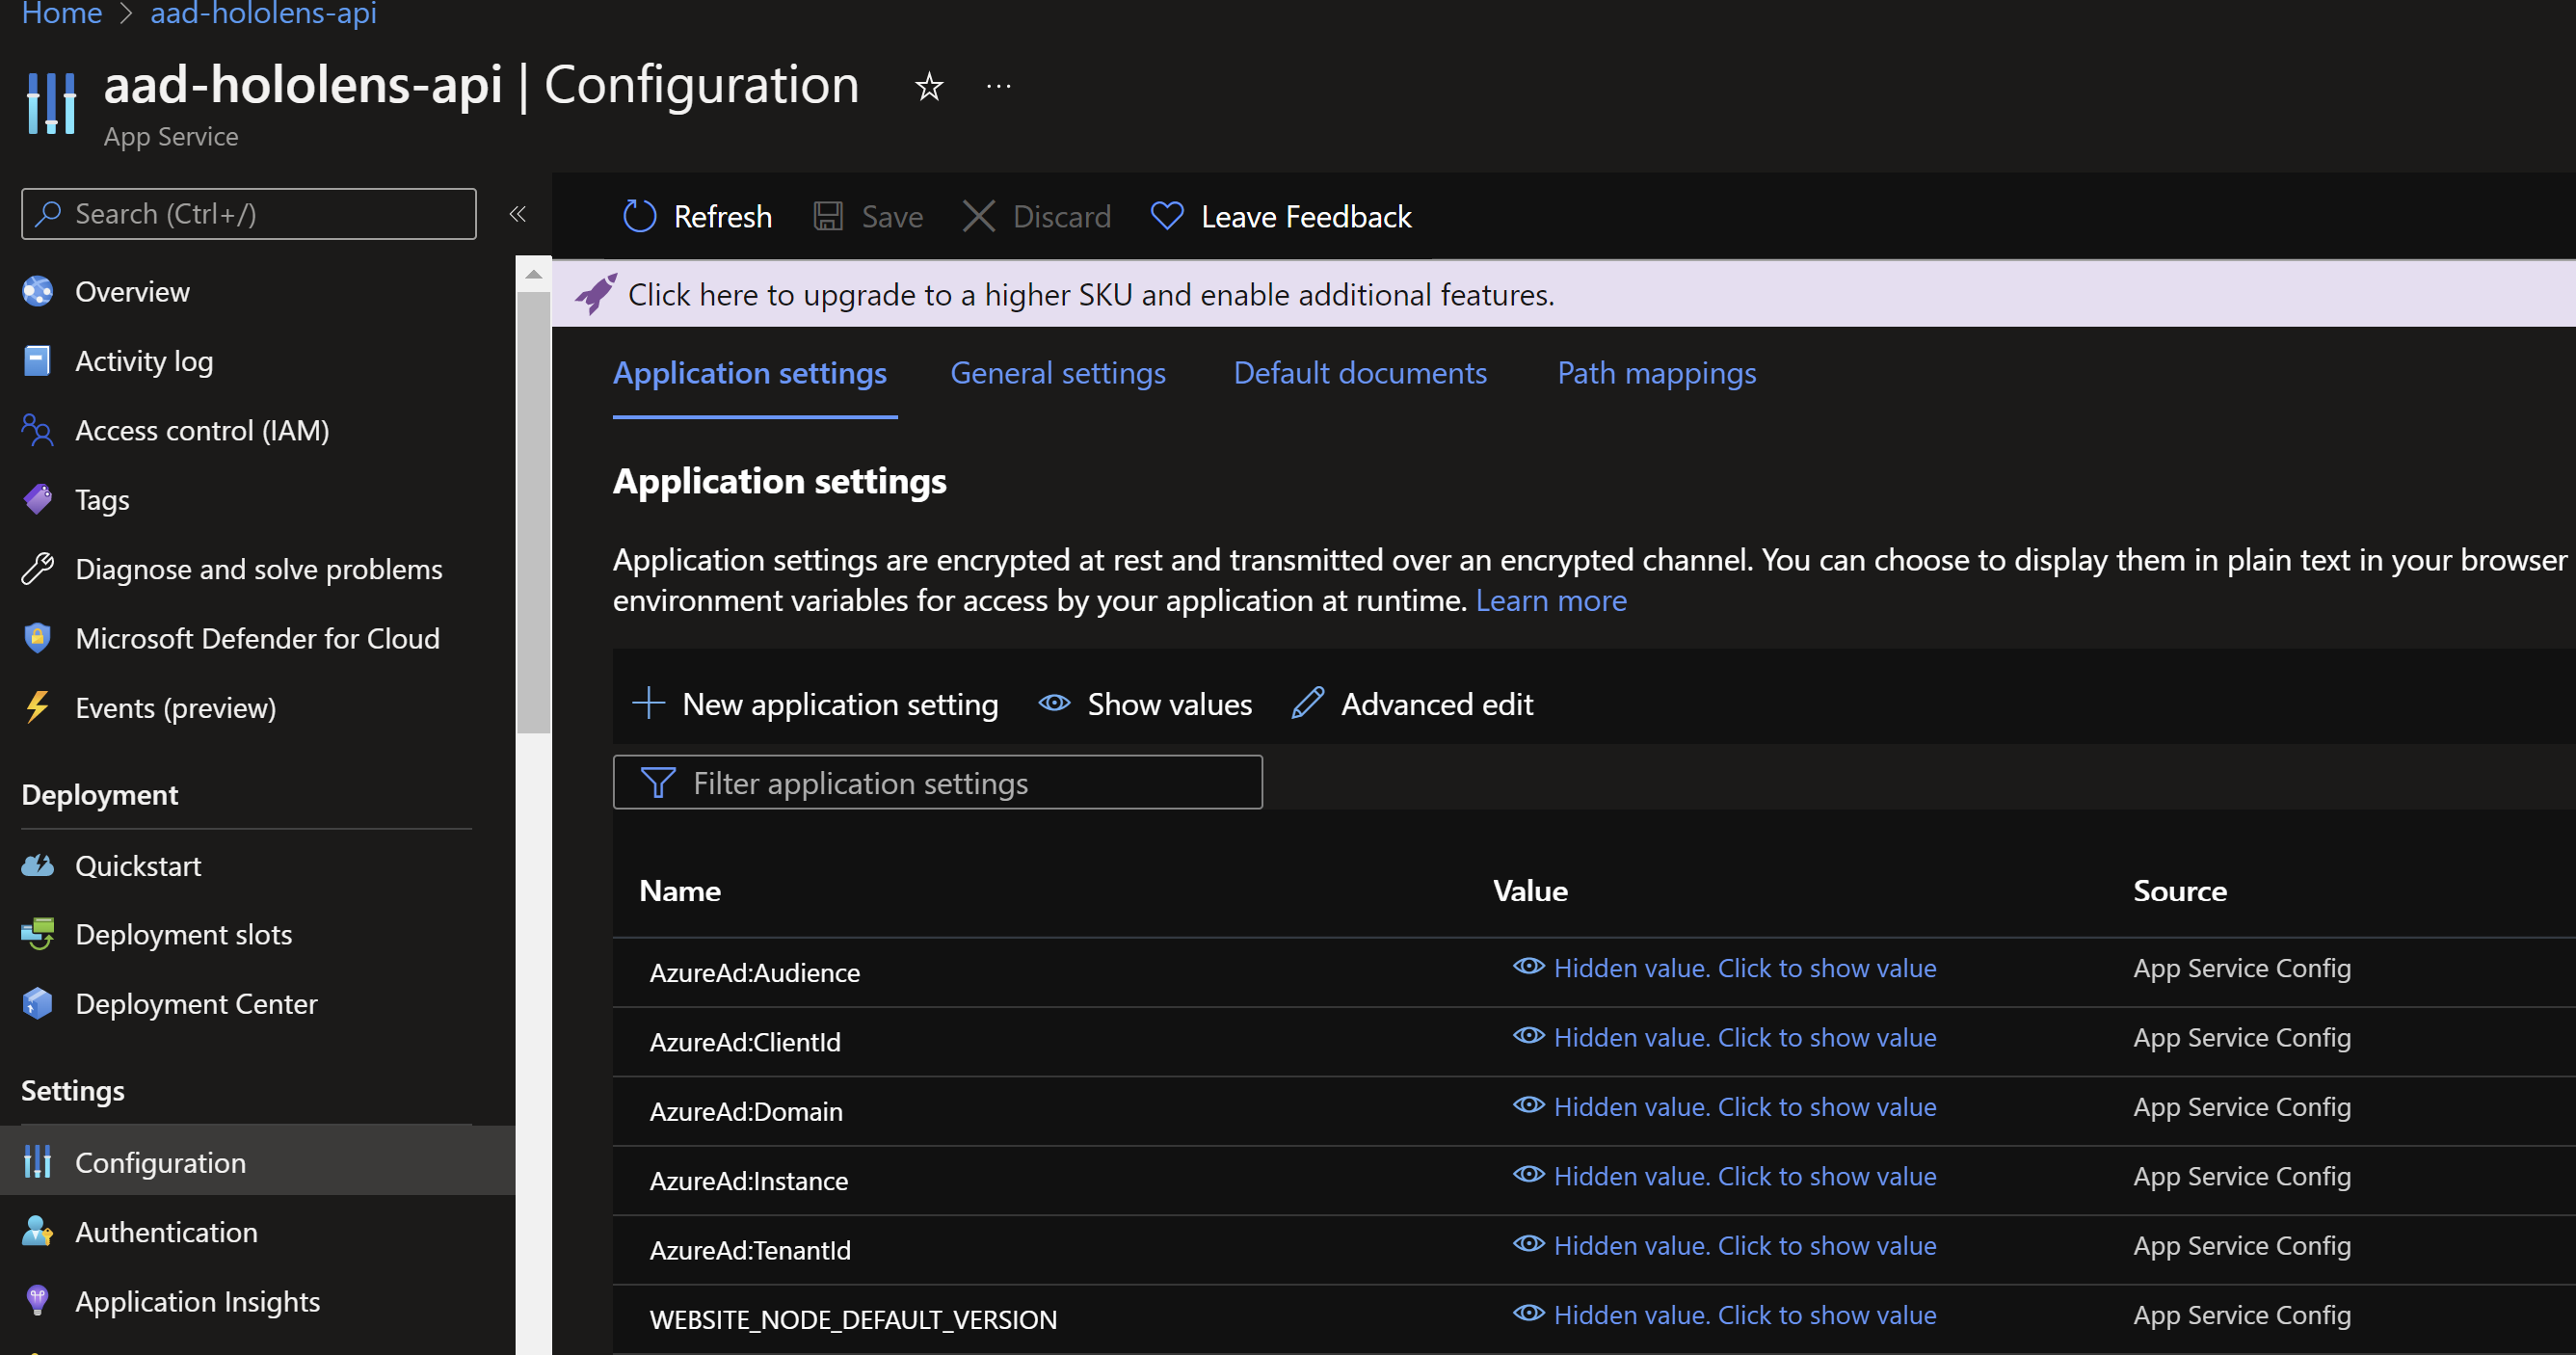Open the AzureAd:TenantId setting name
Screen dimensions: 2576x1355
tap(750, 1250)
